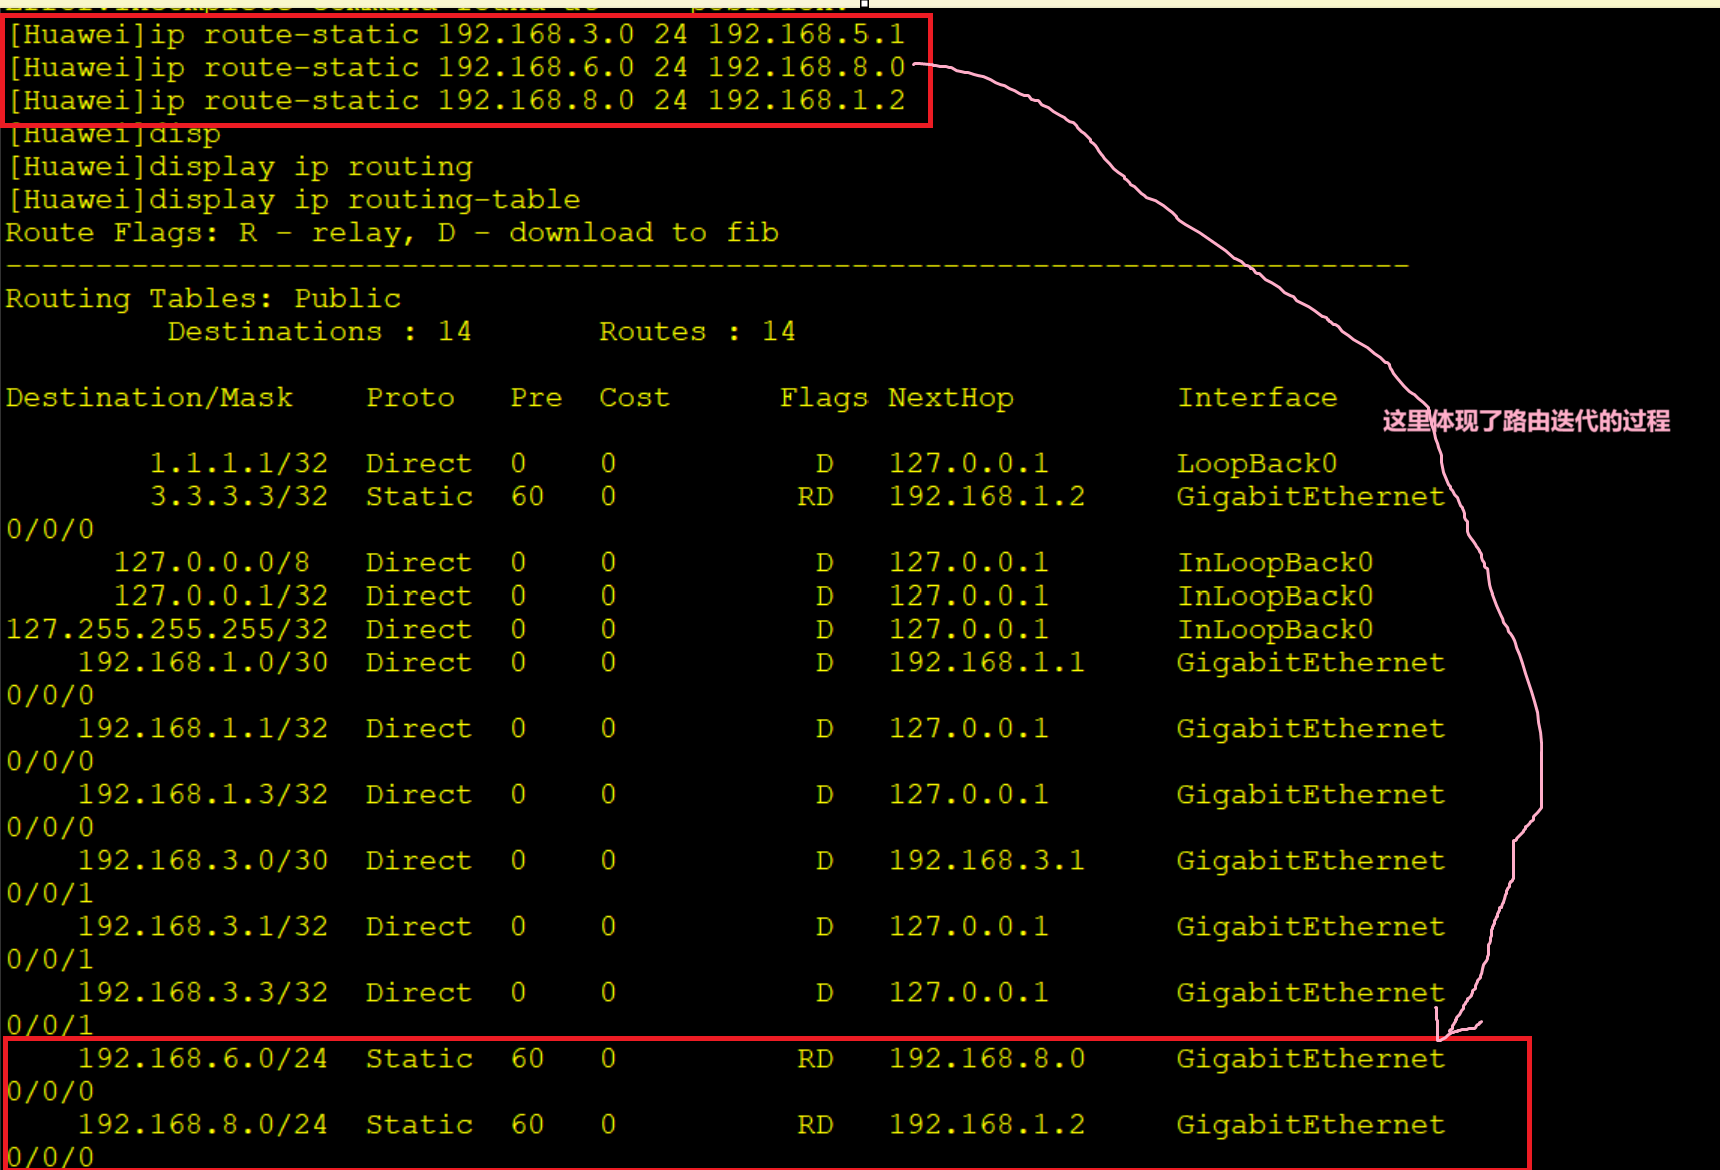
Task: Click destination entry 127.0.0.0/8
Action: pyautogui.click(x=212, y=563)
